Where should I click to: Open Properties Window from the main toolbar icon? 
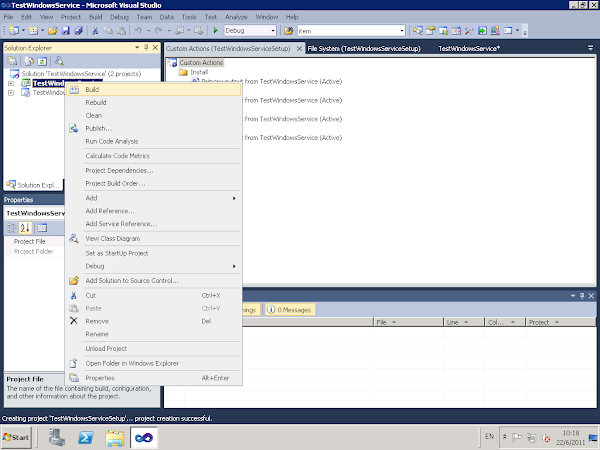pos(430,31)
